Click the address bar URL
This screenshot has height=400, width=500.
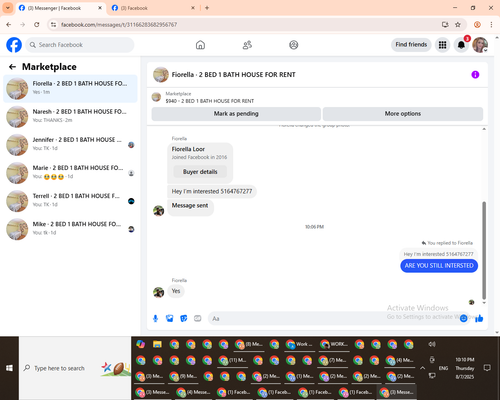[119, 25]
